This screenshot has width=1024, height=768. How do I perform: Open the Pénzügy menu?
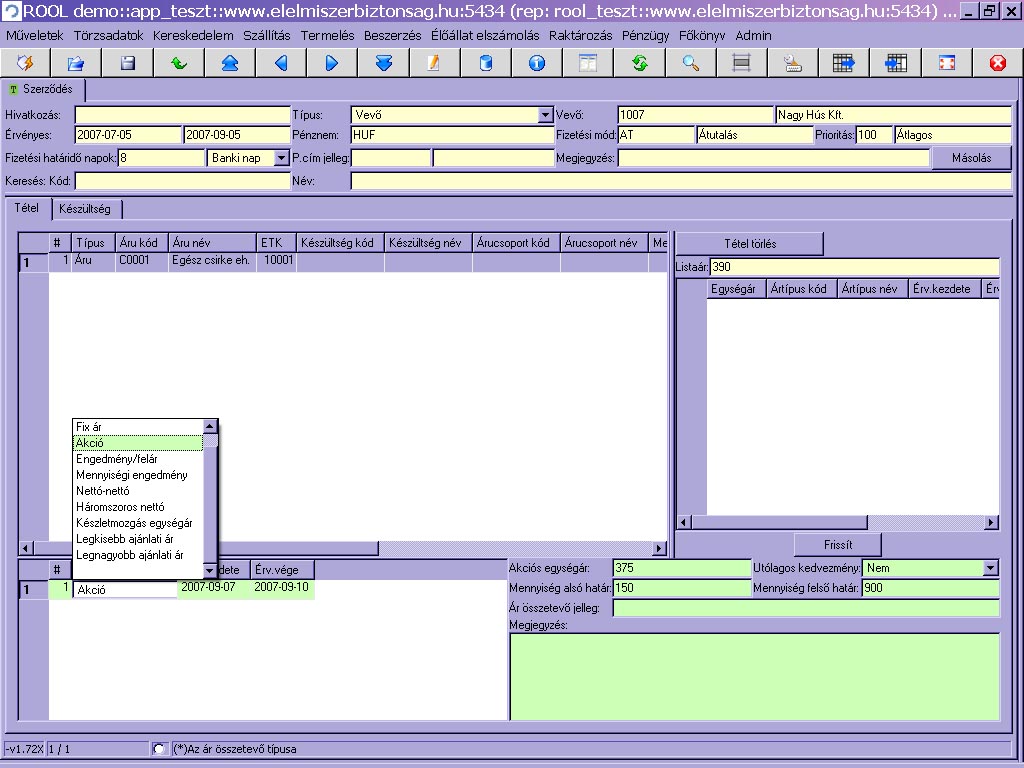tap(645, 35)
